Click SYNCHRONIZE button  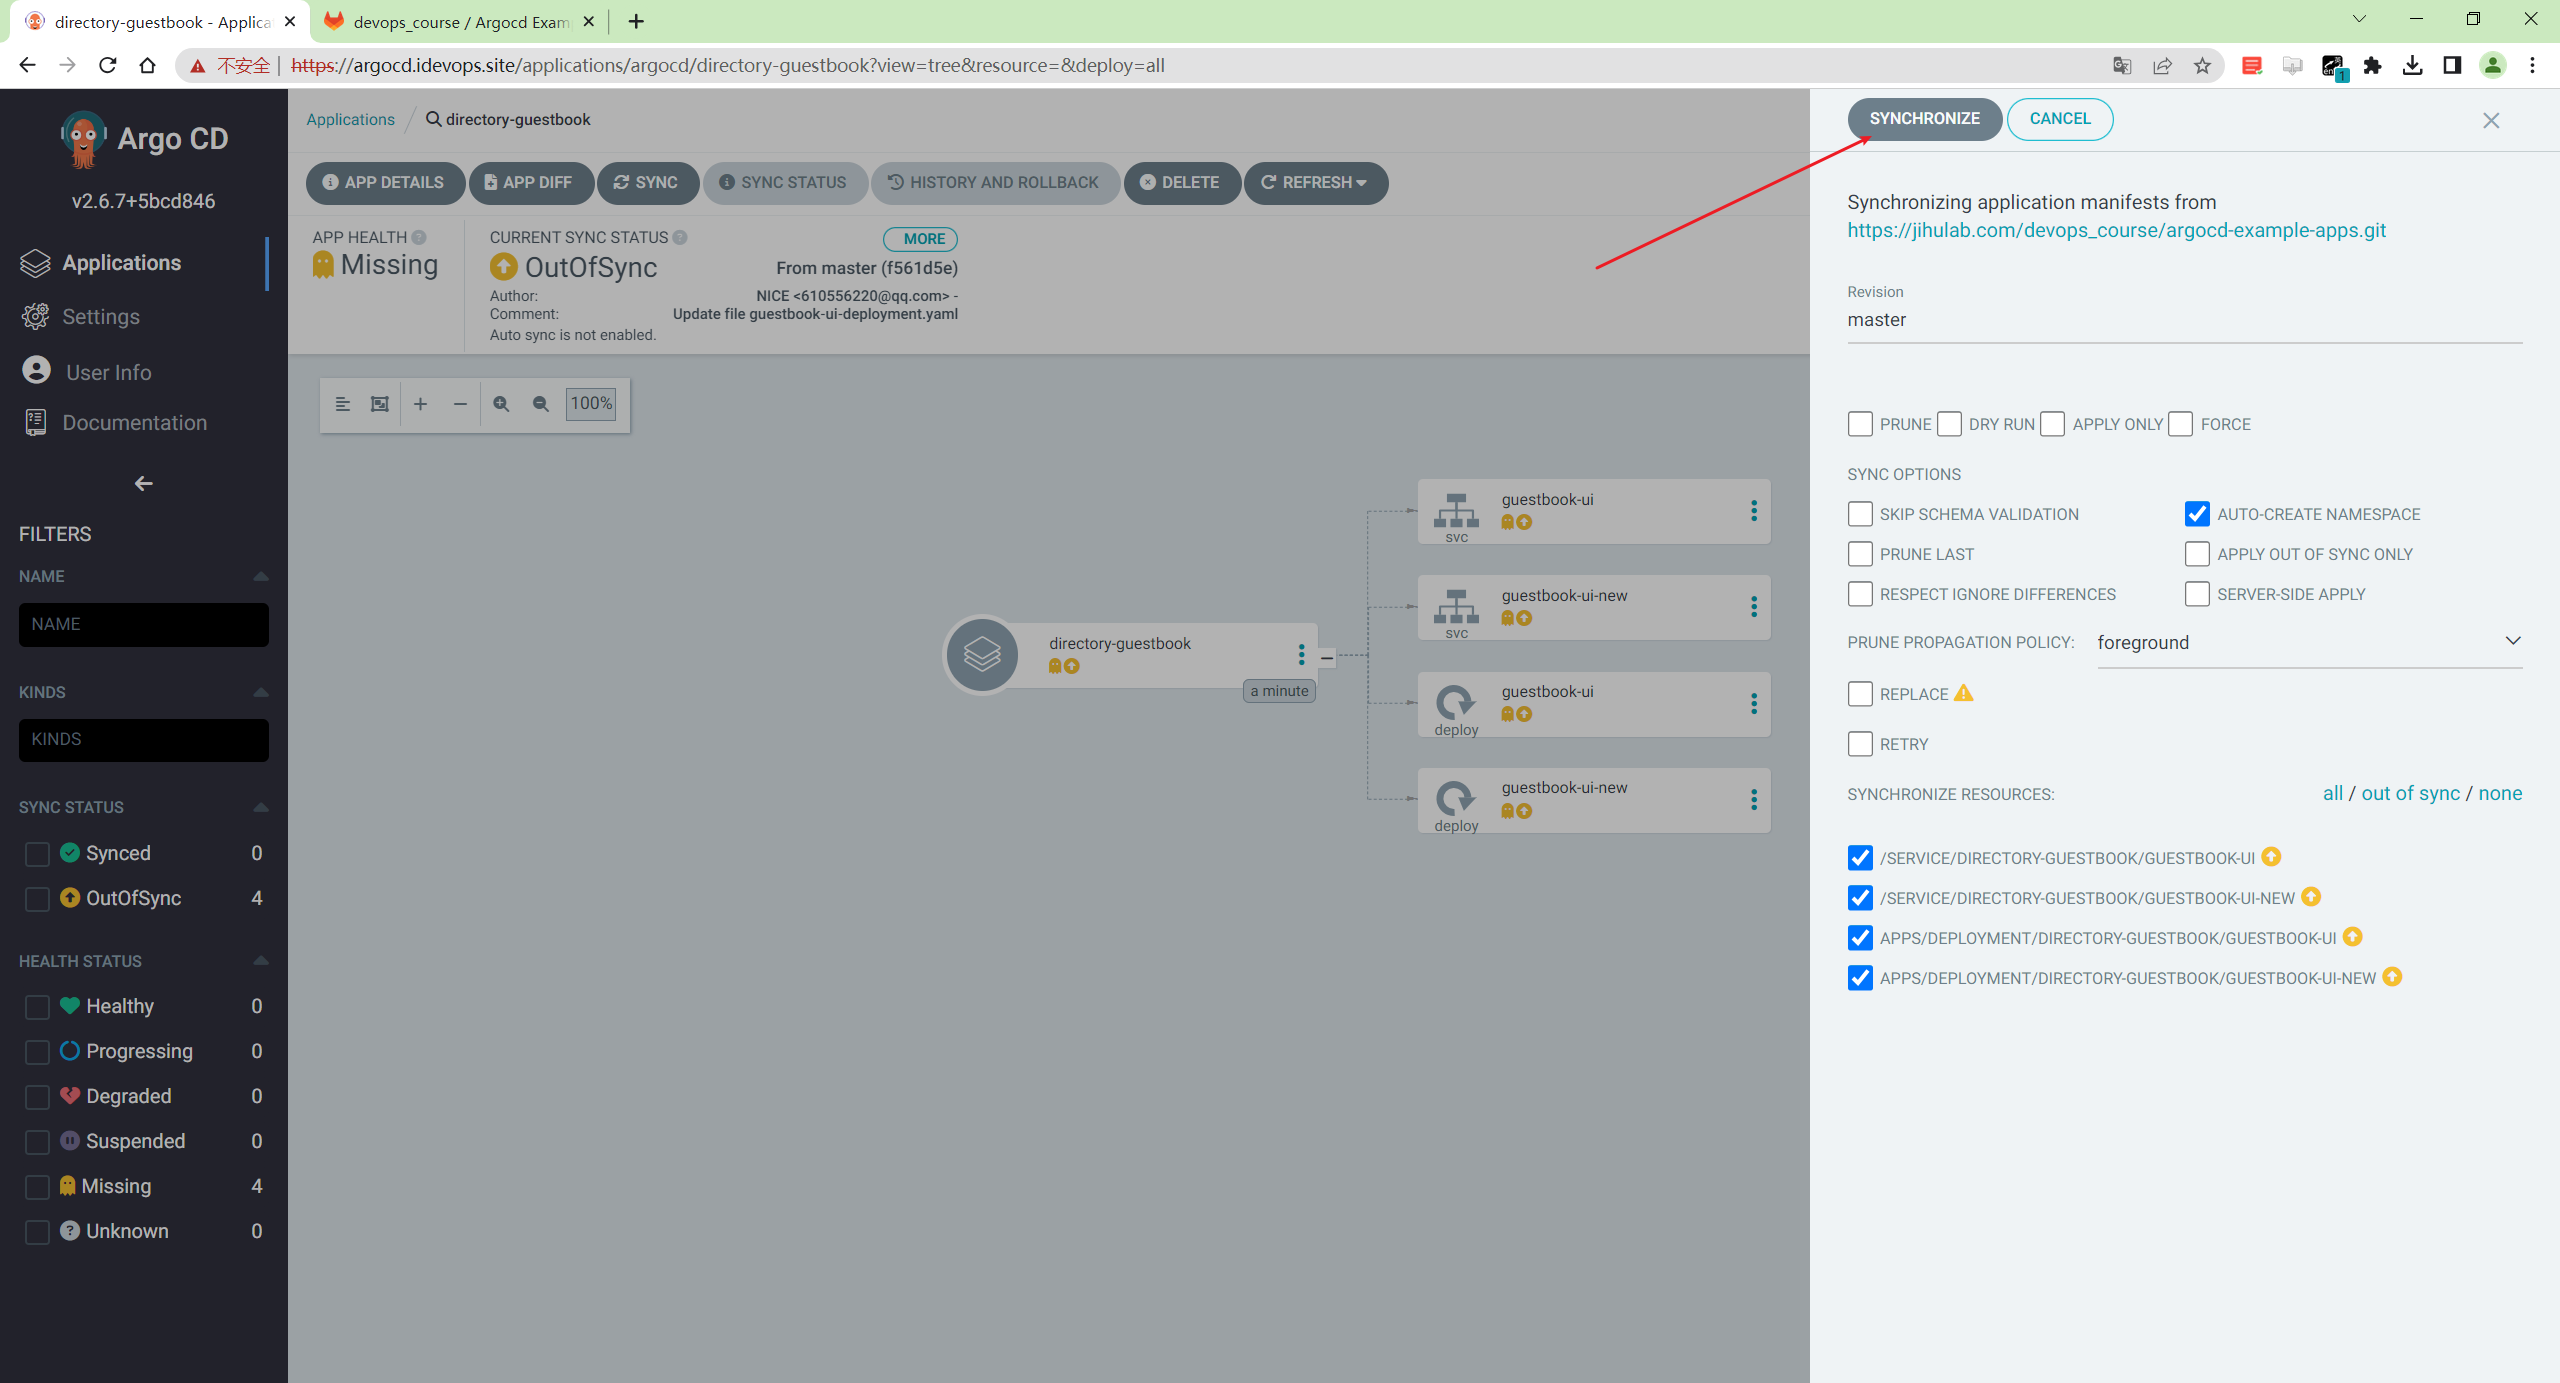tap(1924, 119)
